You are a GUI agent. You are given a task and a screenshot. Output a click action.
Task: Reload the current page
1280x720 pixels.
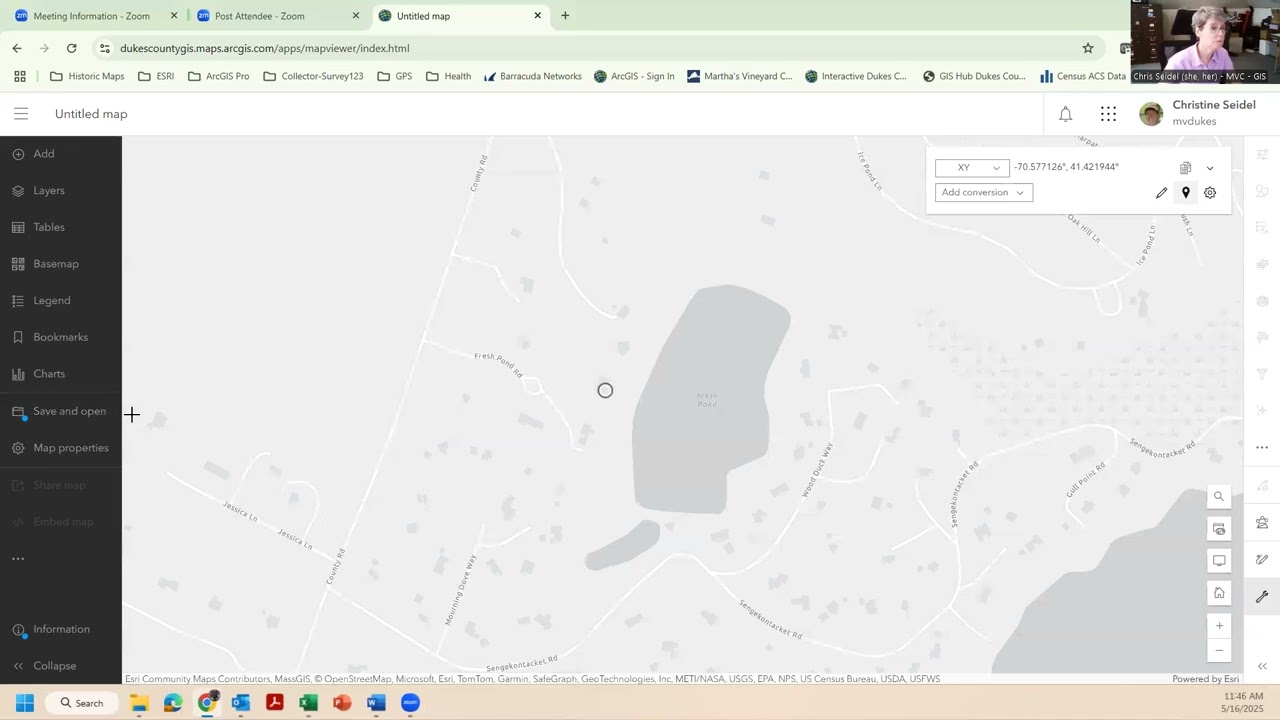[x=71, y=48]
